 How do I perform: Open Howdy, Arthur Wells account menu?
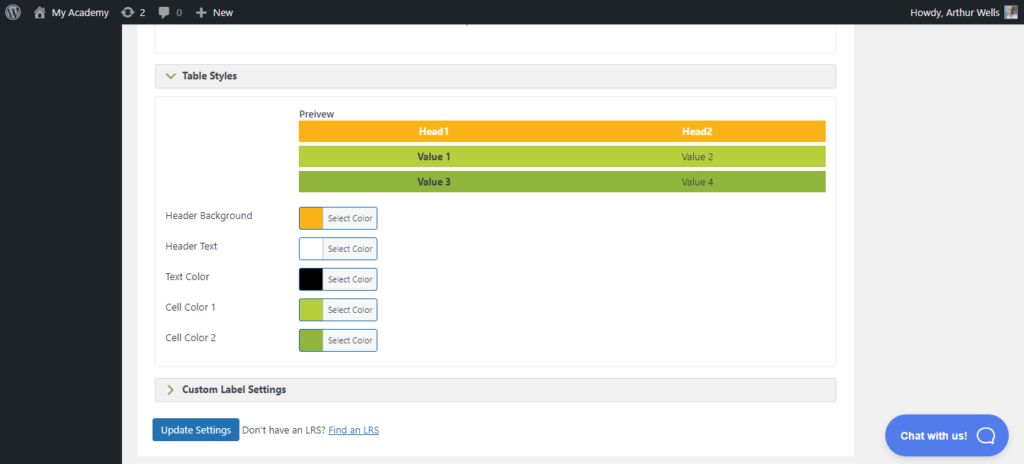point(963,12)
